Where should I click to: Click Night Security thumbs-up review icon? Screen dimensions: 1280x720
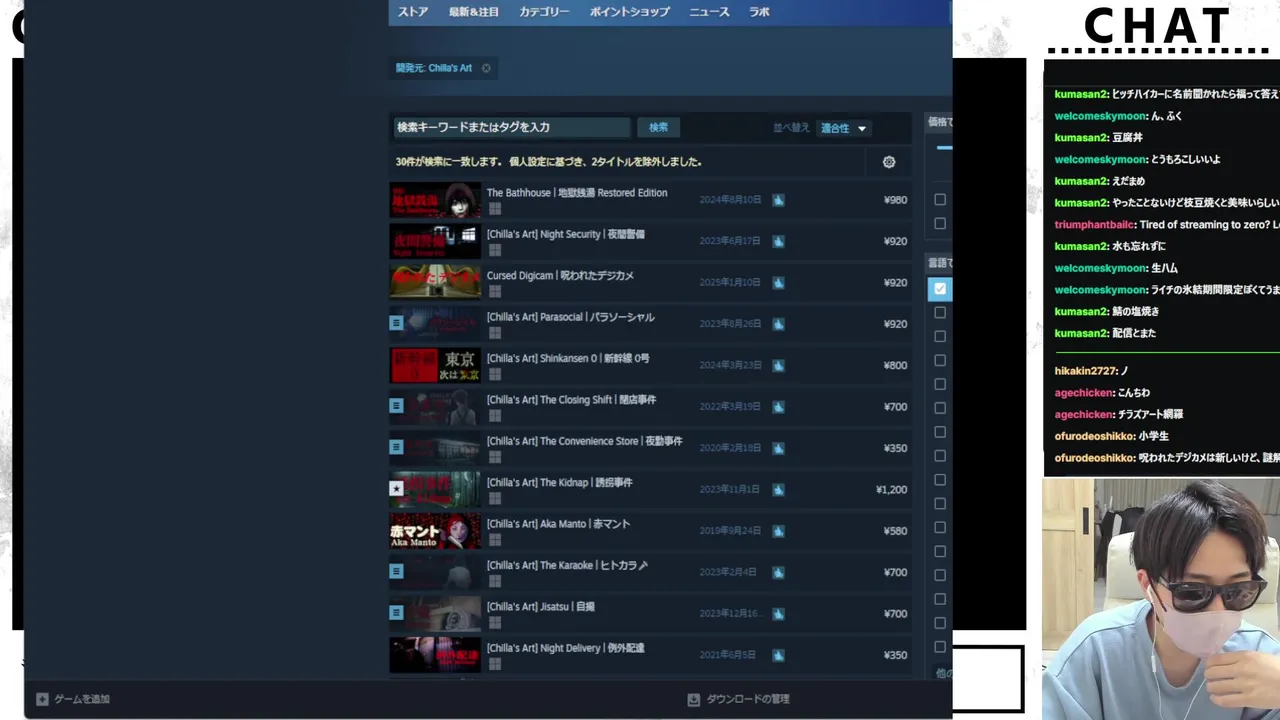click(778, 241)
